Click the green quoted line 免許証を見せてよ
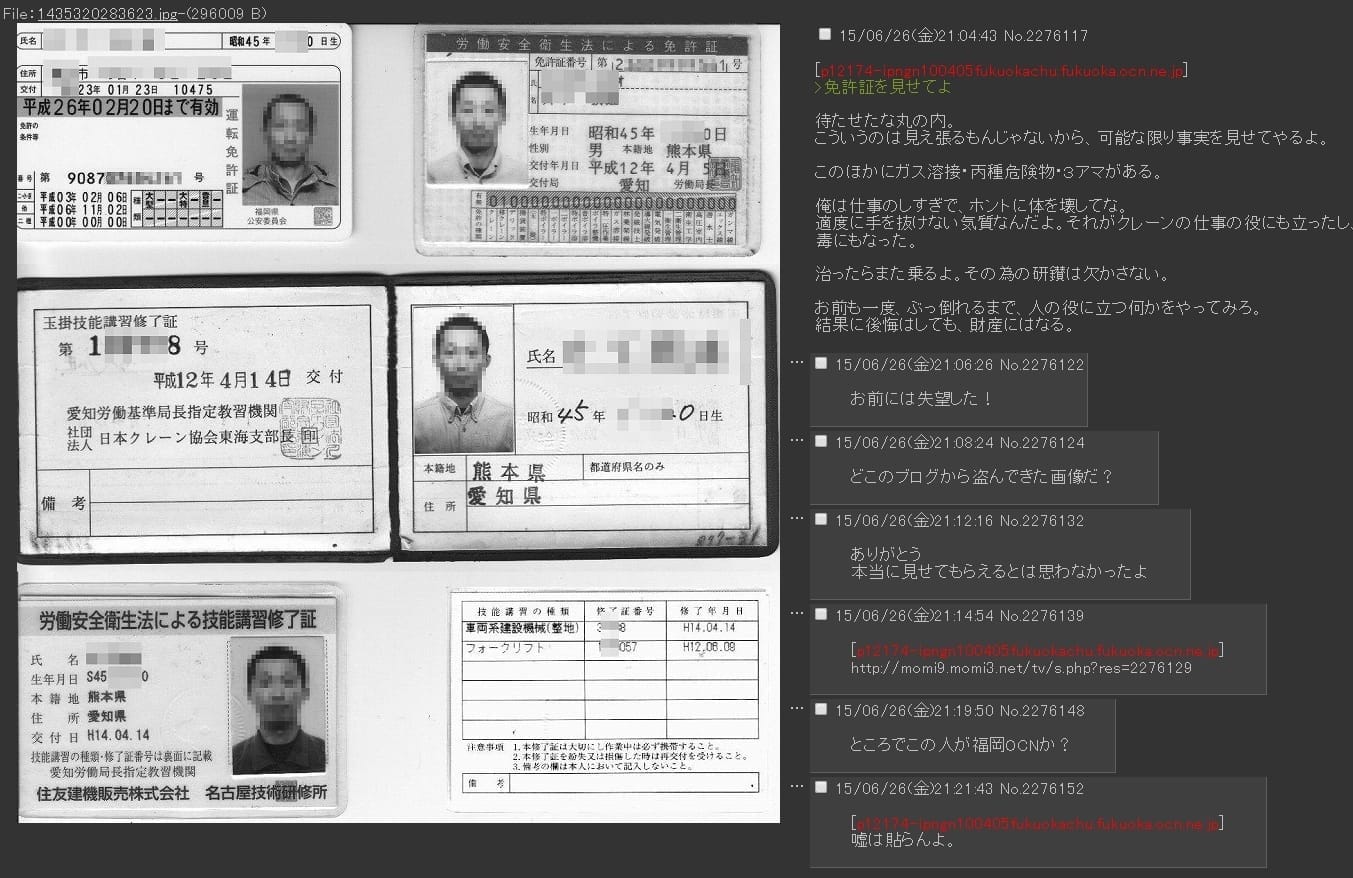This screenshot has width=1353, height=878. [884, 87]
